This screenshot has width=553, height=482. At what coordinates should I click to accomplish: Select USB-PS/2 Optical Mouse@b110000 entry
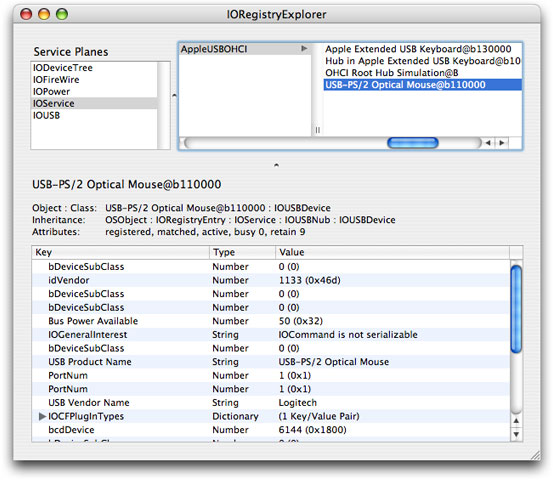pyautogui.click(x=422, y=85)
